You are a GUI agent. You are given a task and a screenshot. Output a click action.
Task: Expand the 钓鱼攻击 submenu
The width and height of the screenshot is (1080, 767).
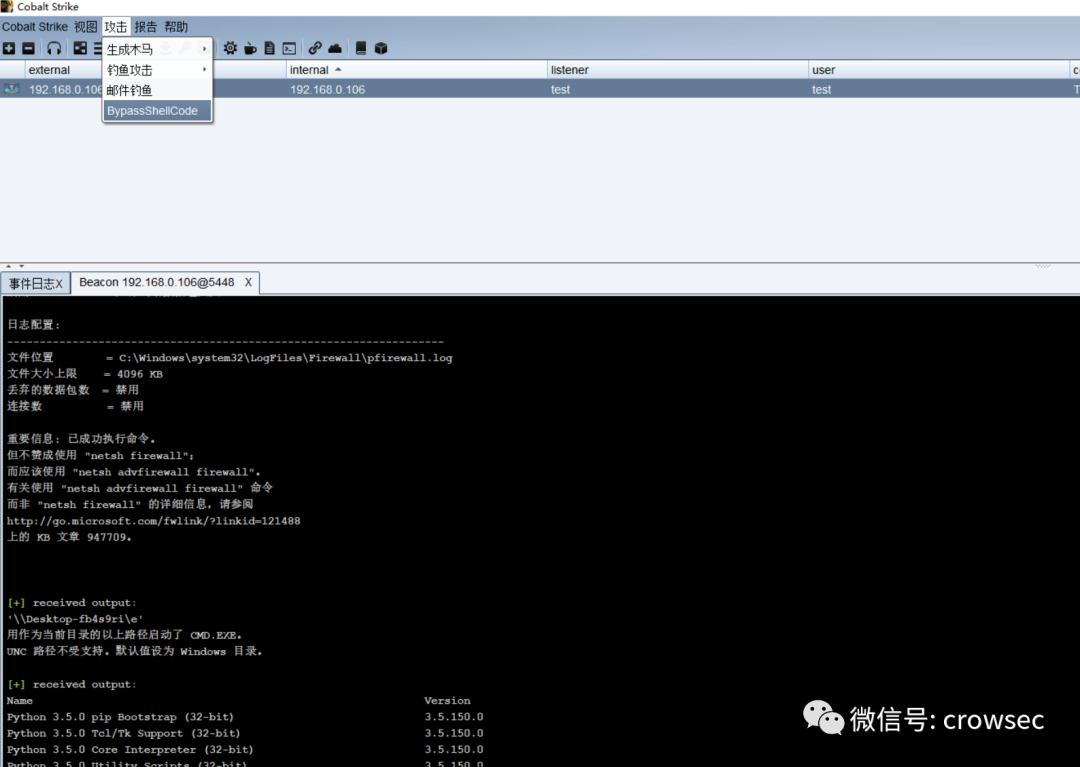pyautogui.click(x=128, y=70)
